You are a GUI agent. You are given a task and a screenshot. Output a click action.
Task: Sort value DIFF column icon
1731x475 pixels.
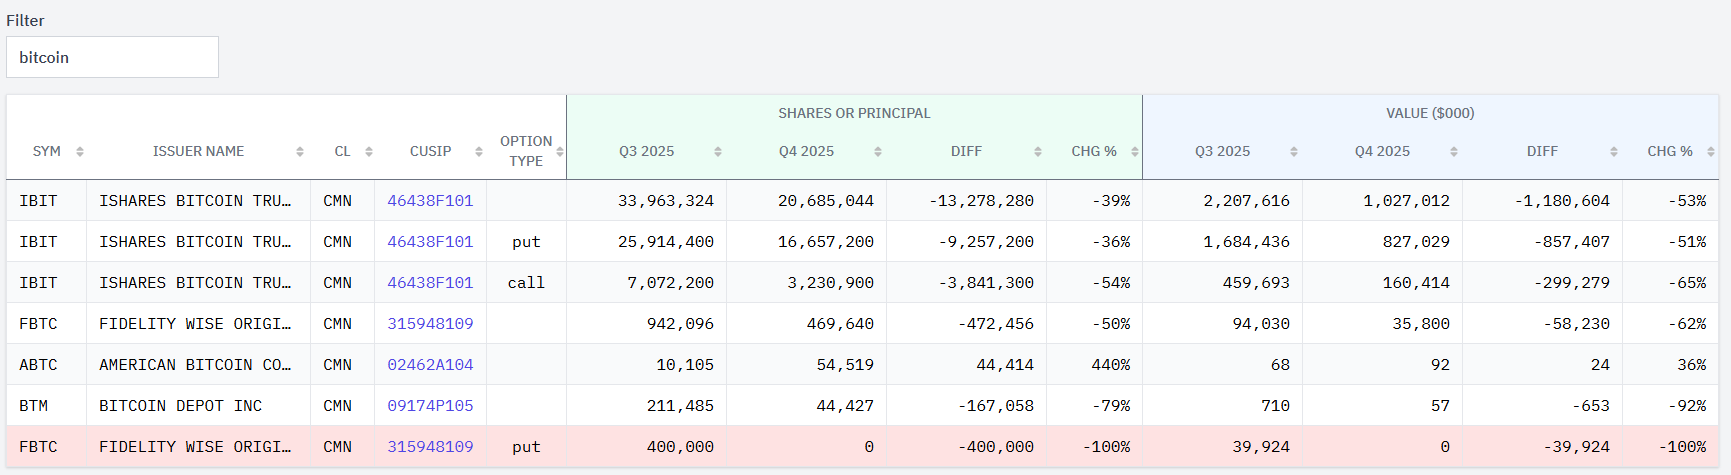pos(1614,152)
